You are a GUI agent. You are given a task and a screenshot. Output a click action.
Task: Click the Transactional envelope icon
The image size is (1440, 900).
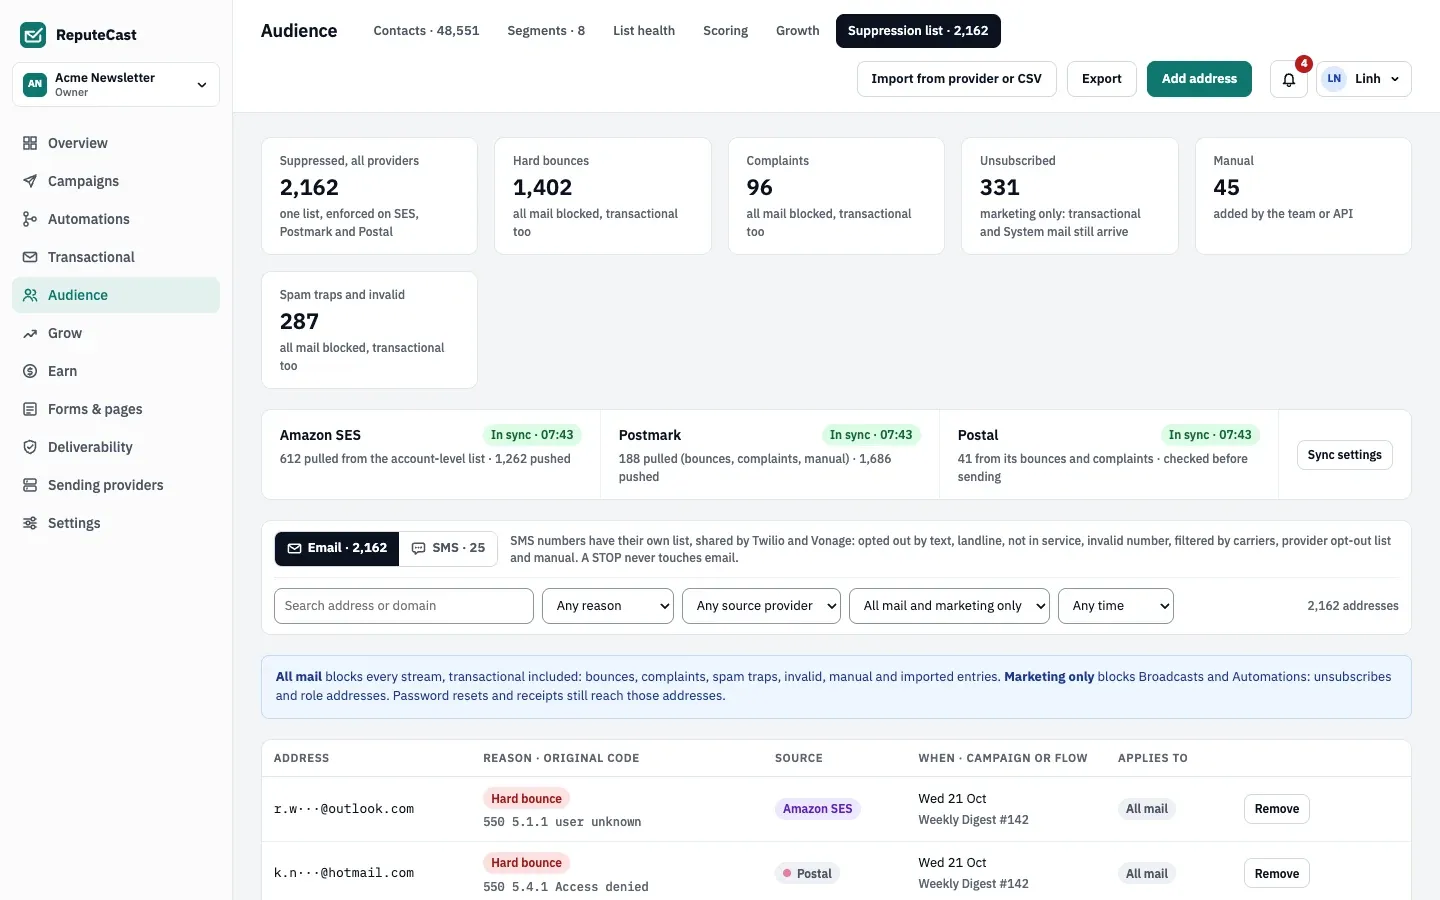(30, 257)
